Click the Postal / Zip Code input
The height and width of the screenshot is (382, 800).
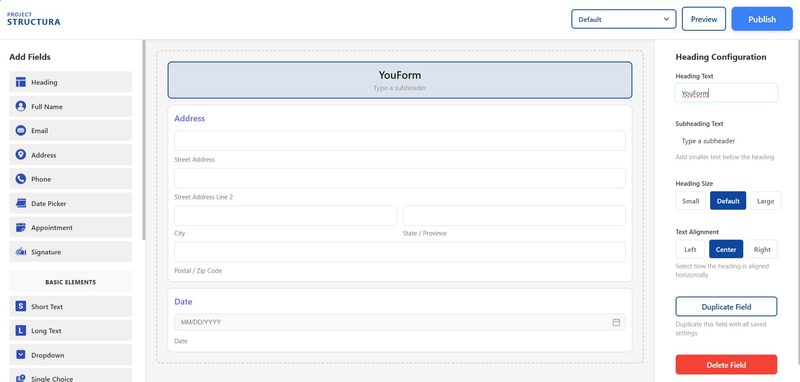pyautogui.click(x=399, y=252)
